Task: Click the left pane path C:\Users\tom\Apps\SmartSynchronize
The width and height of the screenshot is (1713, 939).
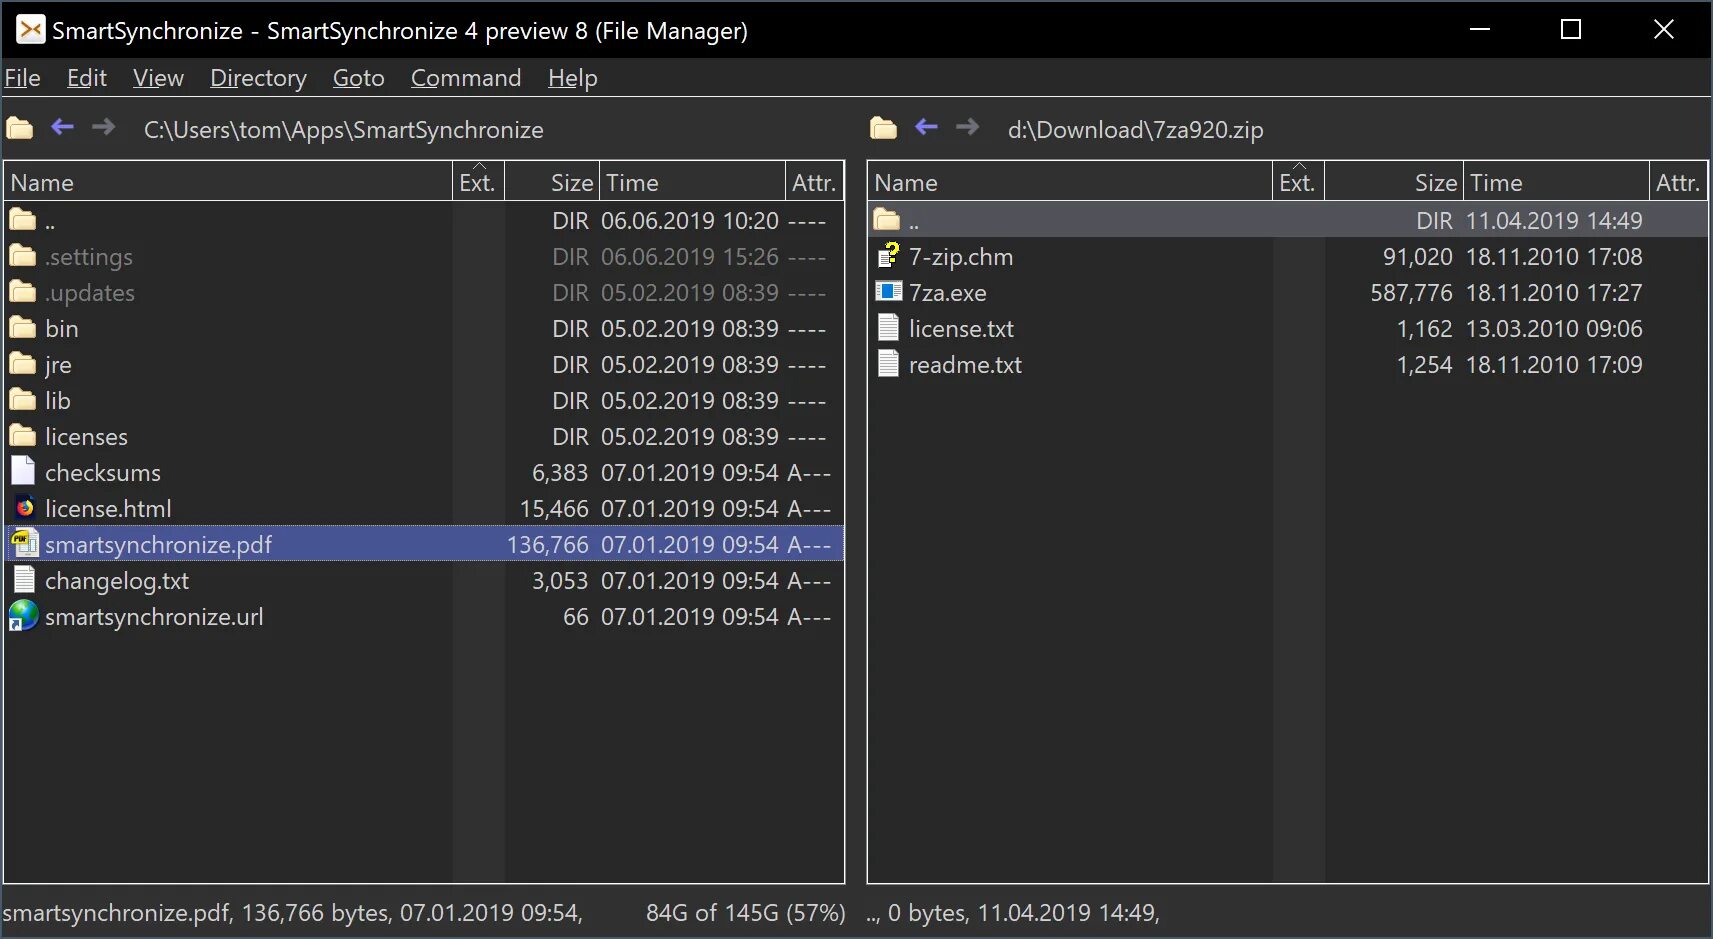Action: point(344,130)
